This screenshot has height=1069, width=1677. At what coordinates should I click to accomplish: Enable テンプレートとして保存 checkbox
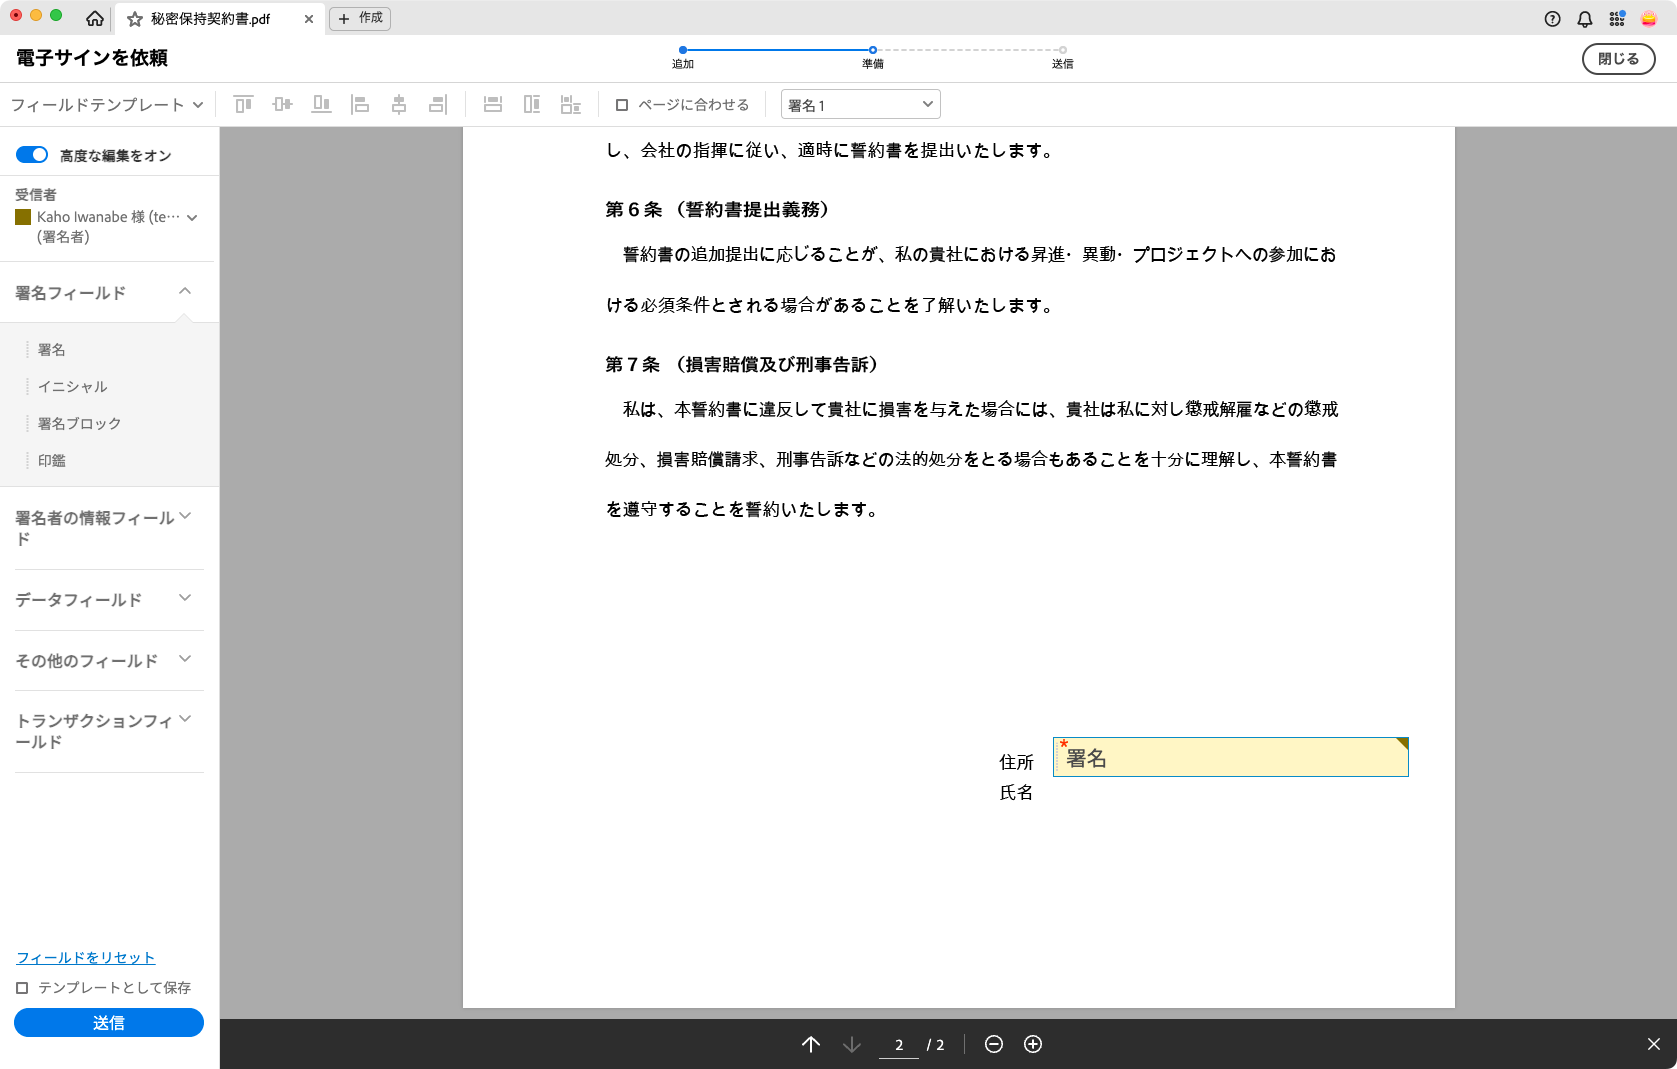point(22,988)
